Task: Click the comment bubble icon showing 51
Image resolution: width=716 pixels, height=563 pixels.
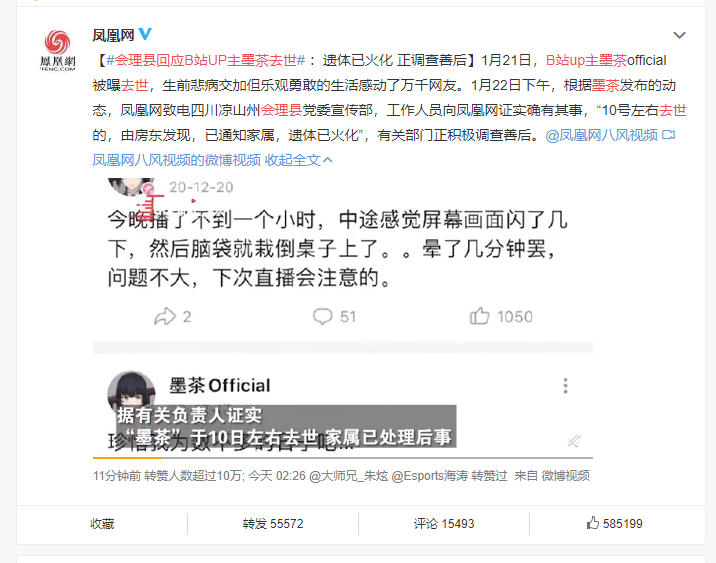Action: click(x=322, y=316)
